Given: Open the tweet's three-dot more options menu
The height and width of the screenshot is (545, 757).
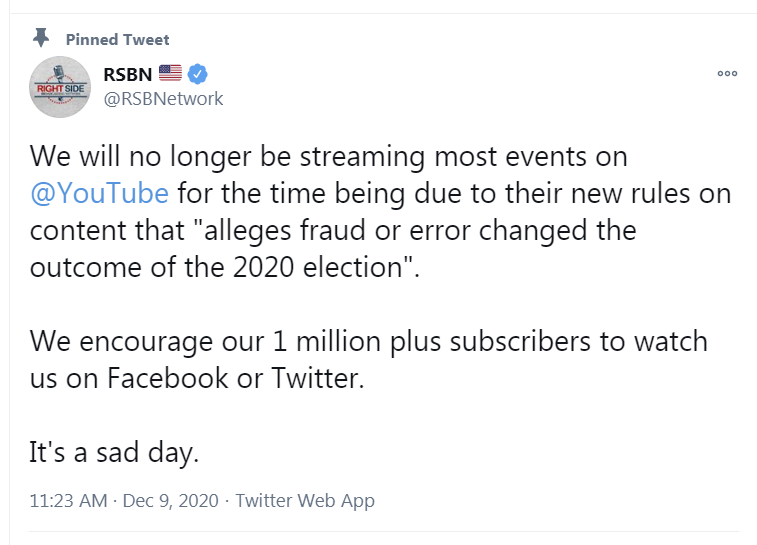Looking at the screenshot, I should click(x=727, y=73).
